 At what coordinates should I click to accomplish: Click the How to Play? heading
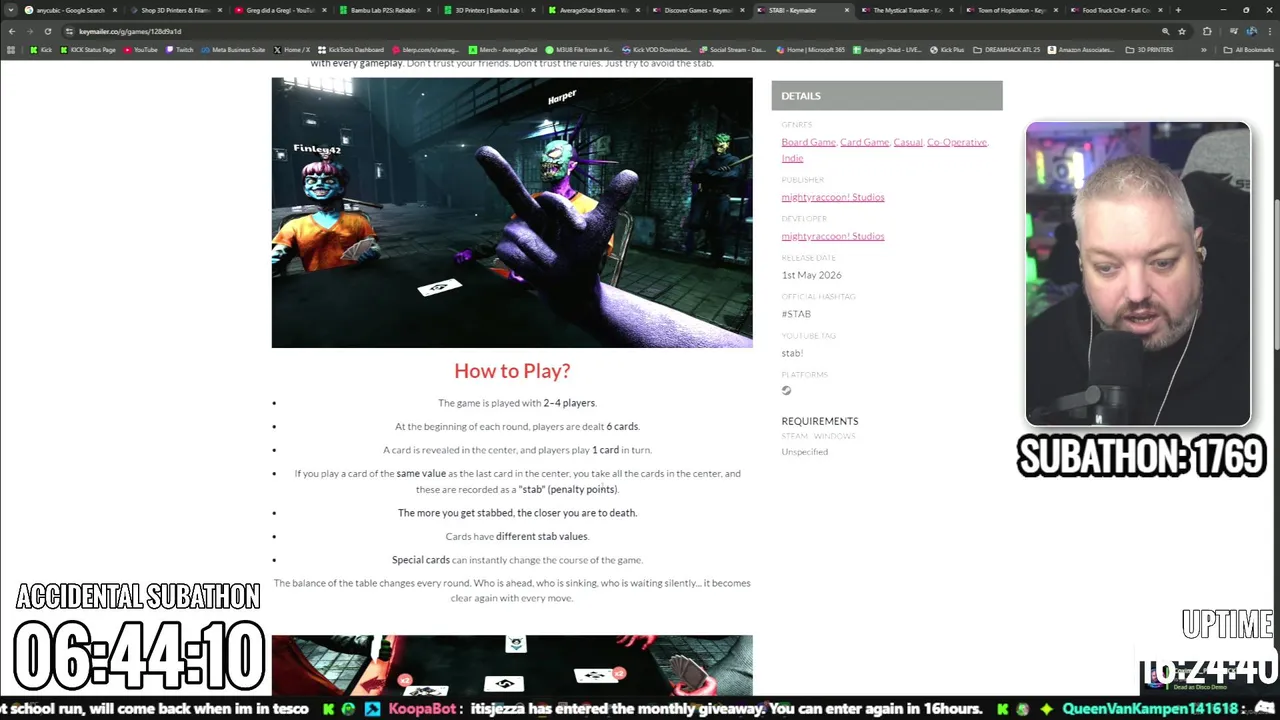tap(512, 371)
